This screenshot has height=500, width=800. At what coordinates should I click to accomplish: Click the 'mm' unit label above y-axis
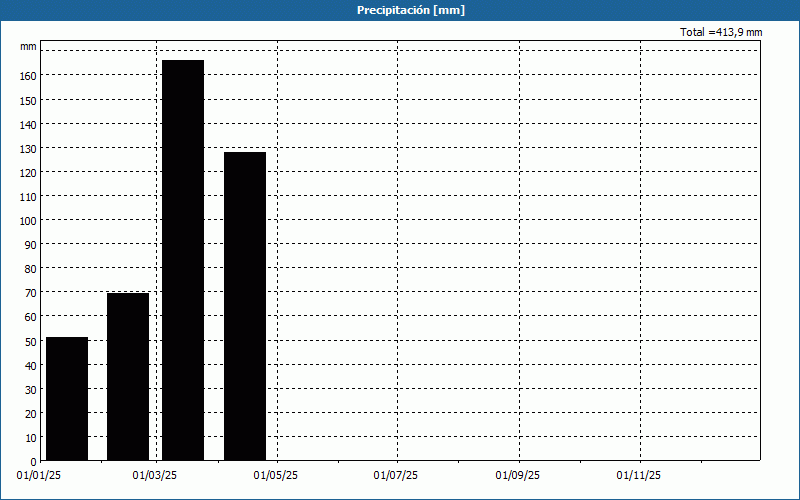29,47
